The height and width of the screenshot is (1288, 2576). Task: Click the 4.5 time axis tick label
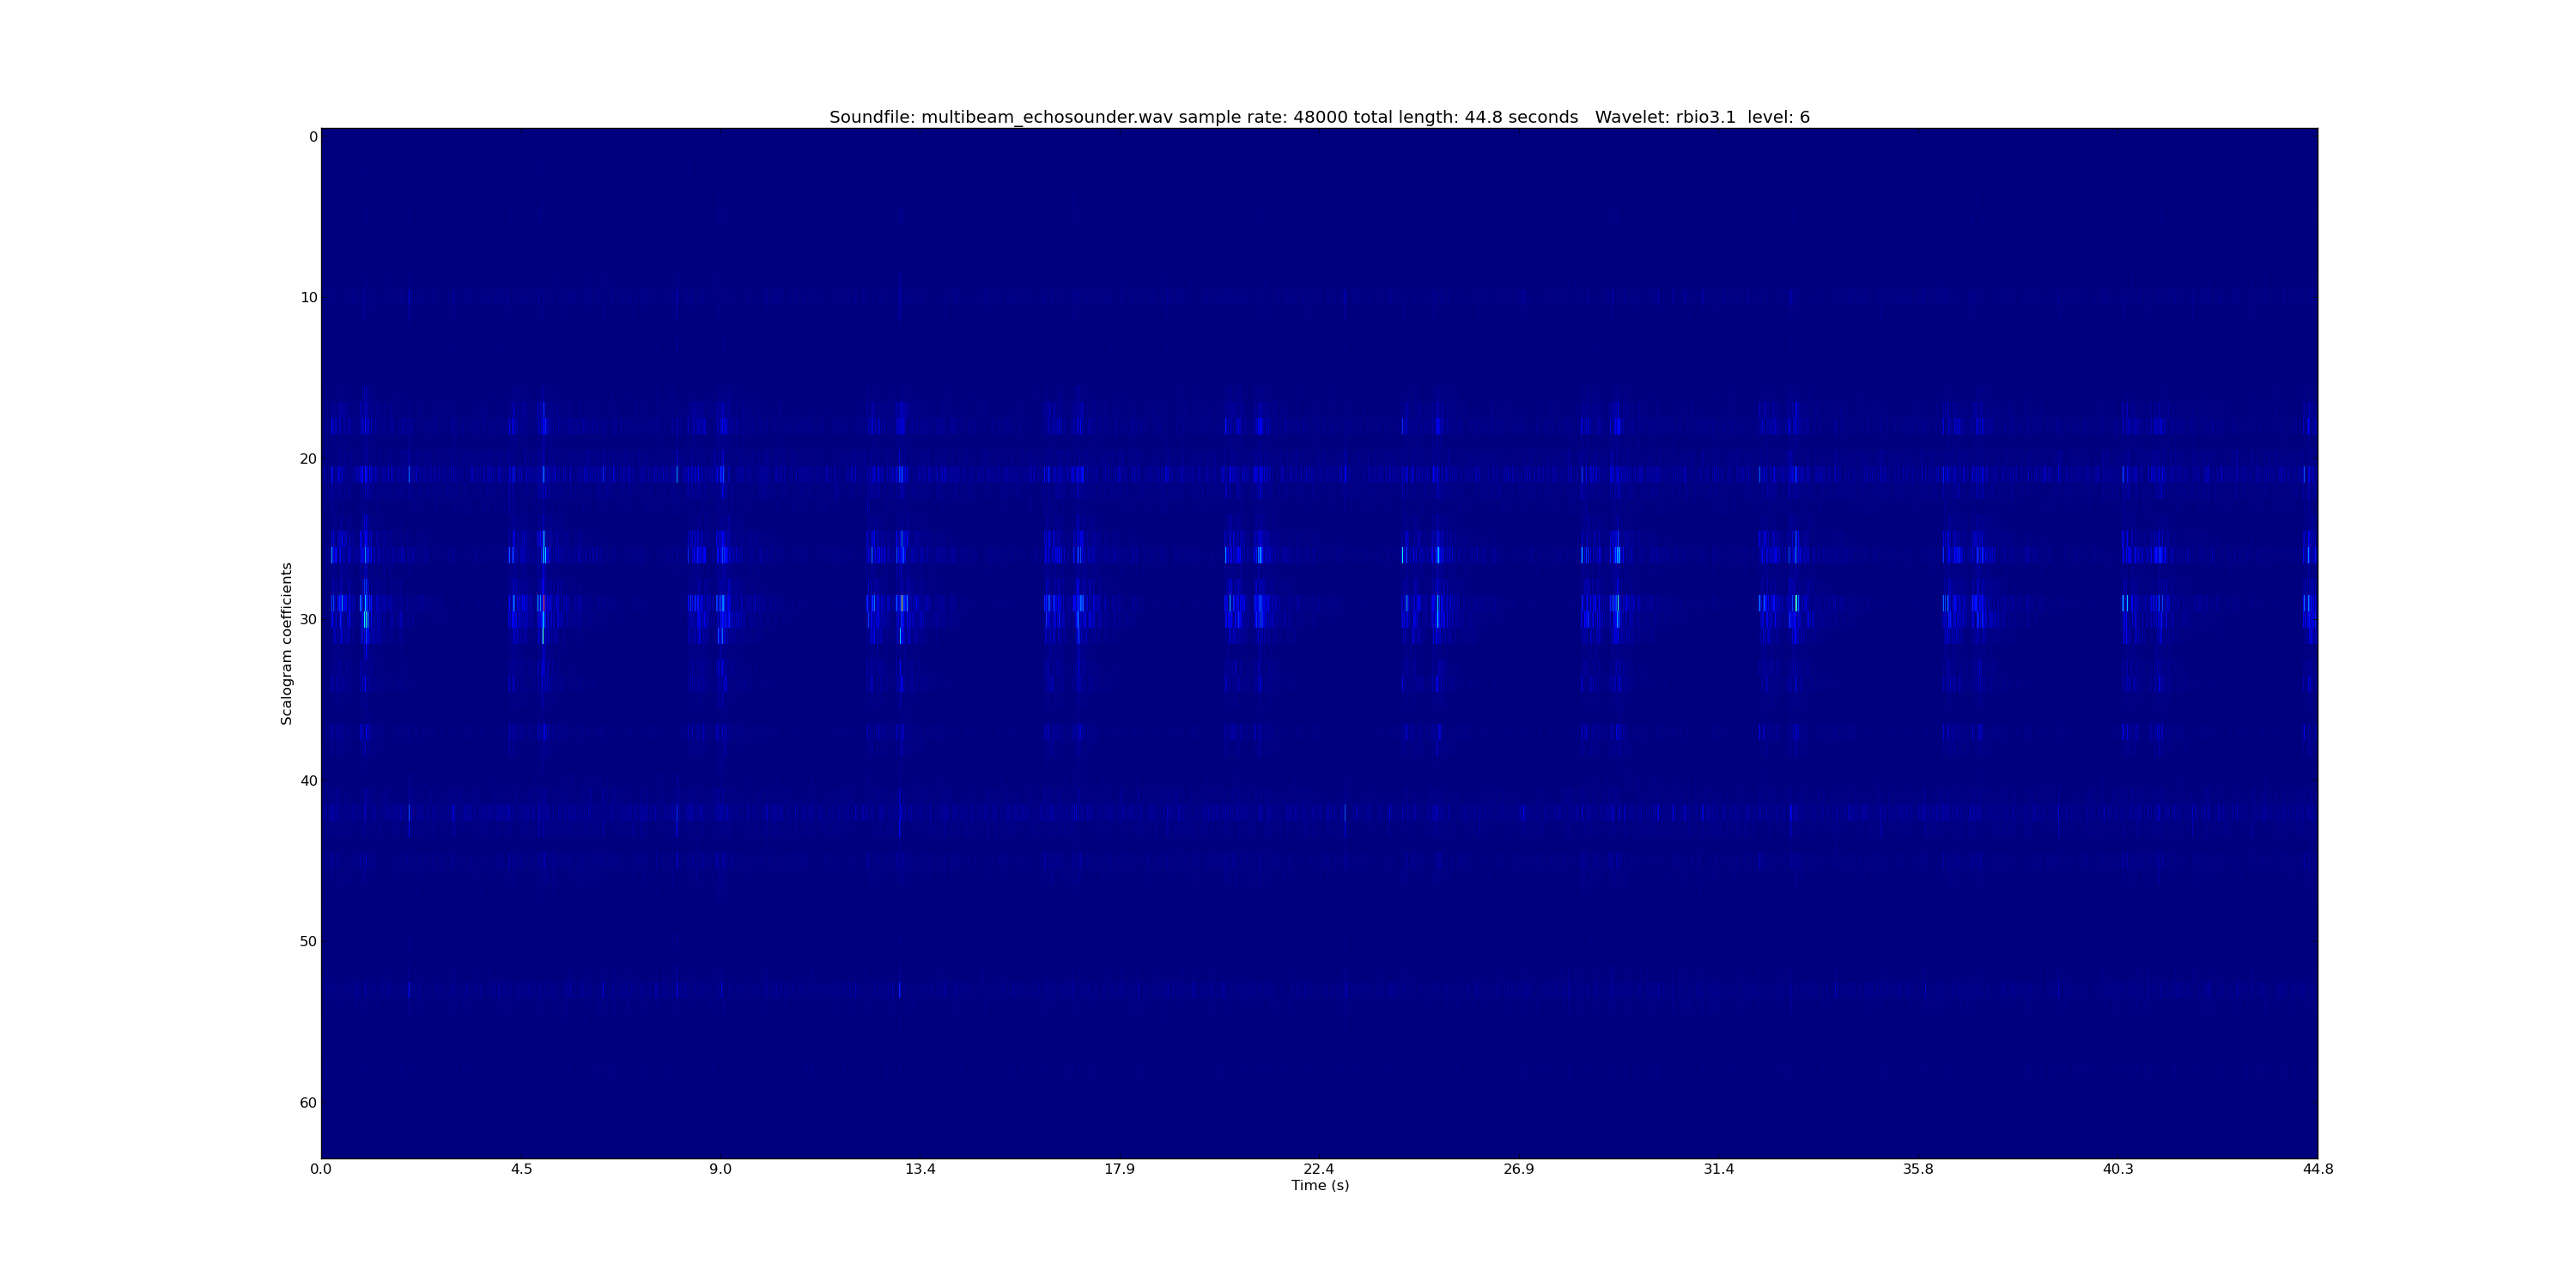click(x=521, y=1169)
